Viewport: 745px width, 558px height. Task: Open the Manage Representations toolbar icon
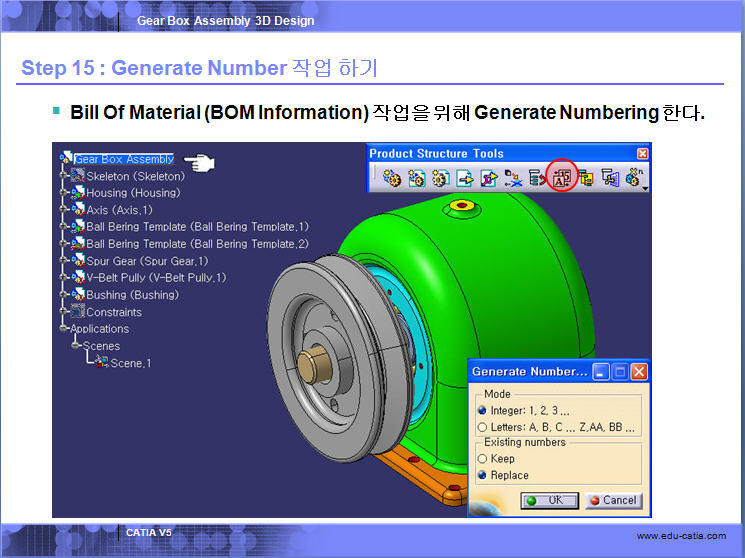611,178
